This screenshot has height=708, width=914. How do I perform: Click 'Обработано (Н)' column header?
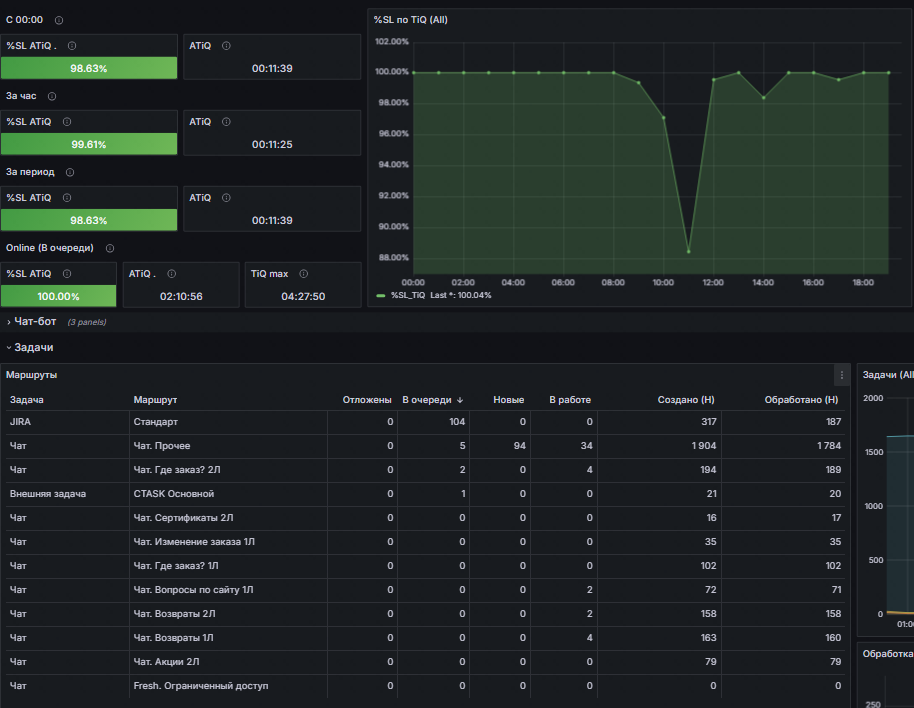coord(801,400)
